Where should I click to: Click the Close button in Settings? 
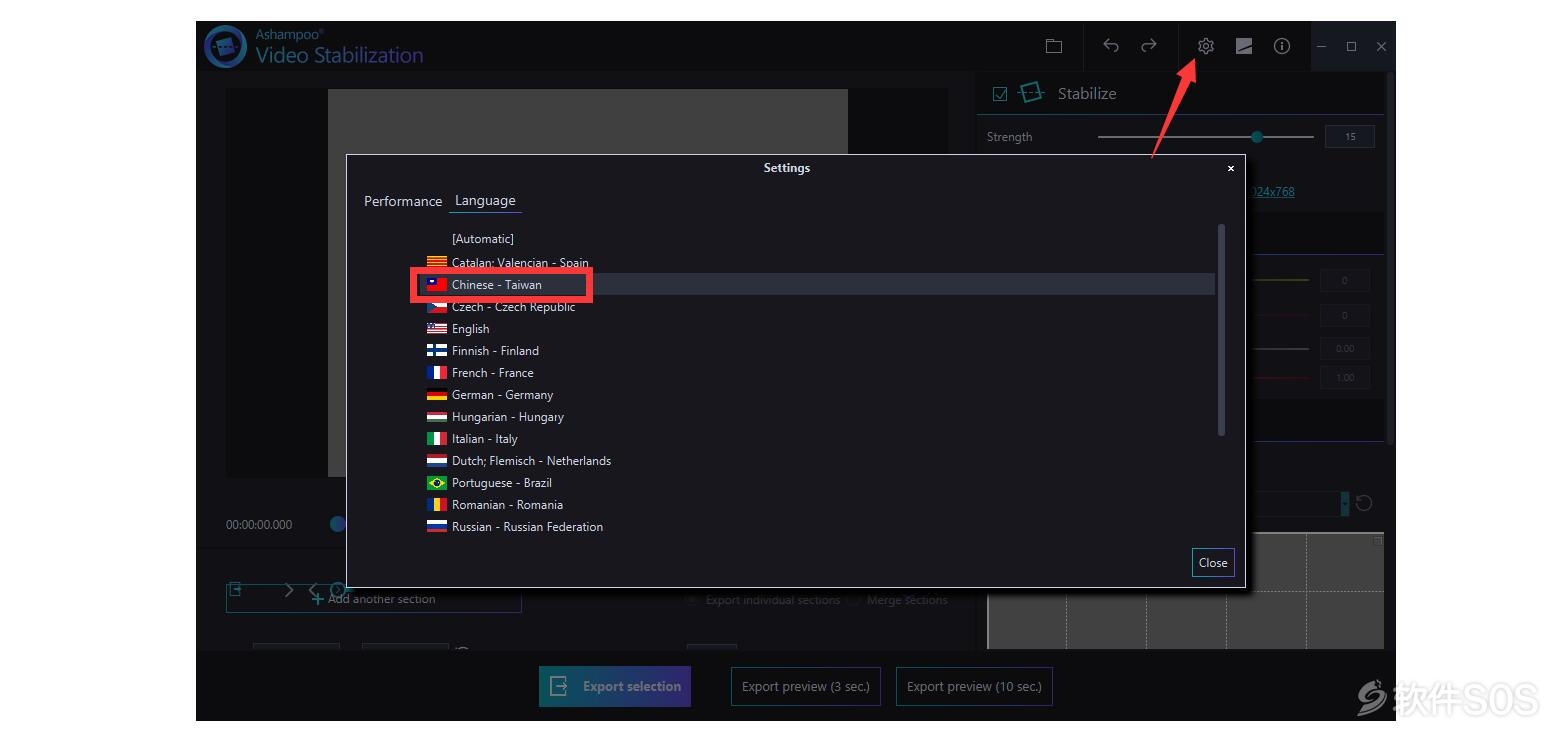(x=1213, y=562)
